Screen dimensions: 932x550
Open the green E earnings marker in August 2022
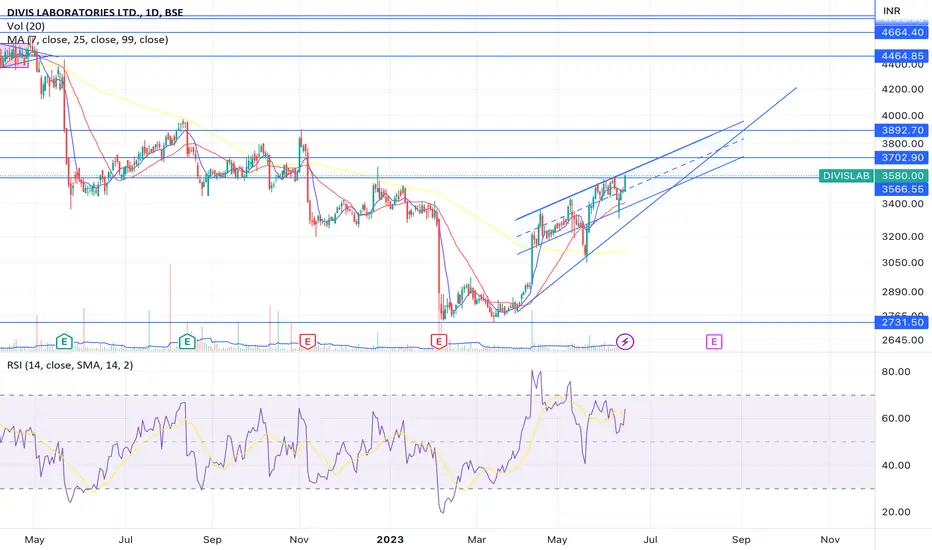[187, 341]
